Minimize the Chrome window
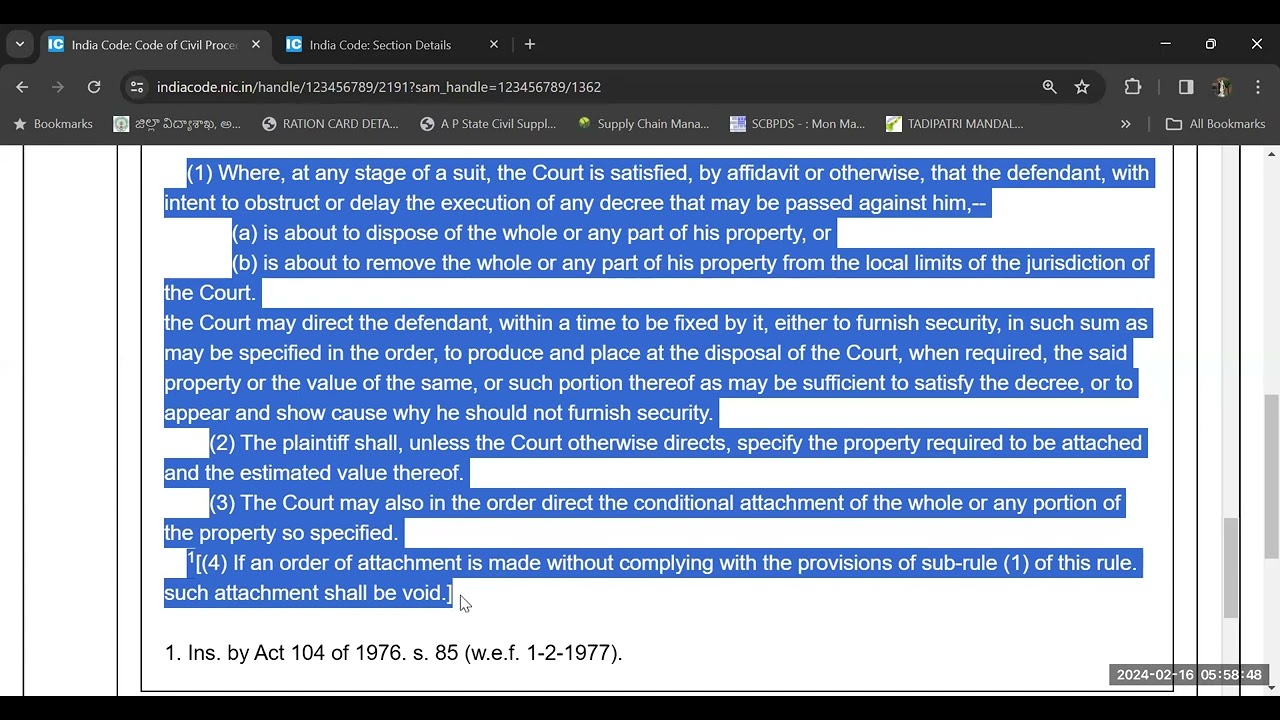Screen dimensions: 1280x720 coord(1165,44)
